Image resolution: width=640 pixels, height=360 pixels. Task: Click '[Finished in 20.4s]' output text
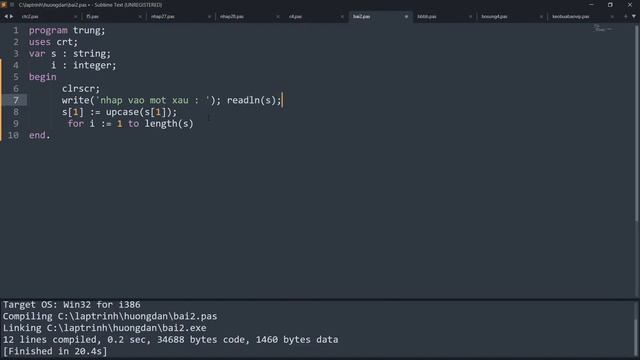[x=55, y=351]
